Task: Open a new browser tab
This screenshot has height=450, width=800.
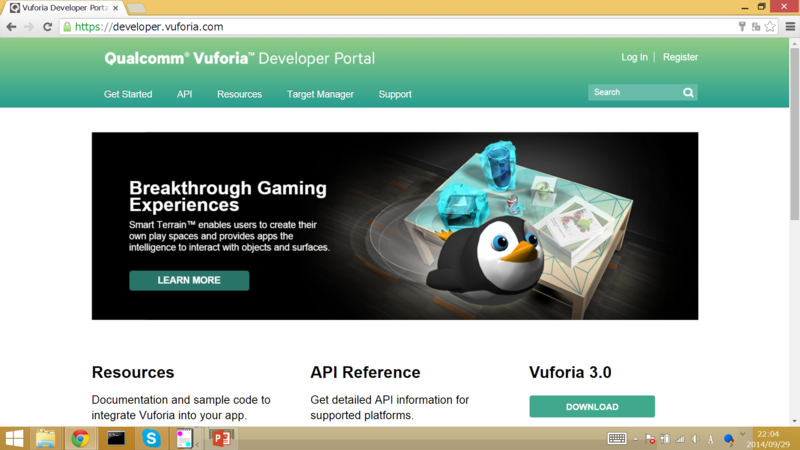Action: pos(136,8)
